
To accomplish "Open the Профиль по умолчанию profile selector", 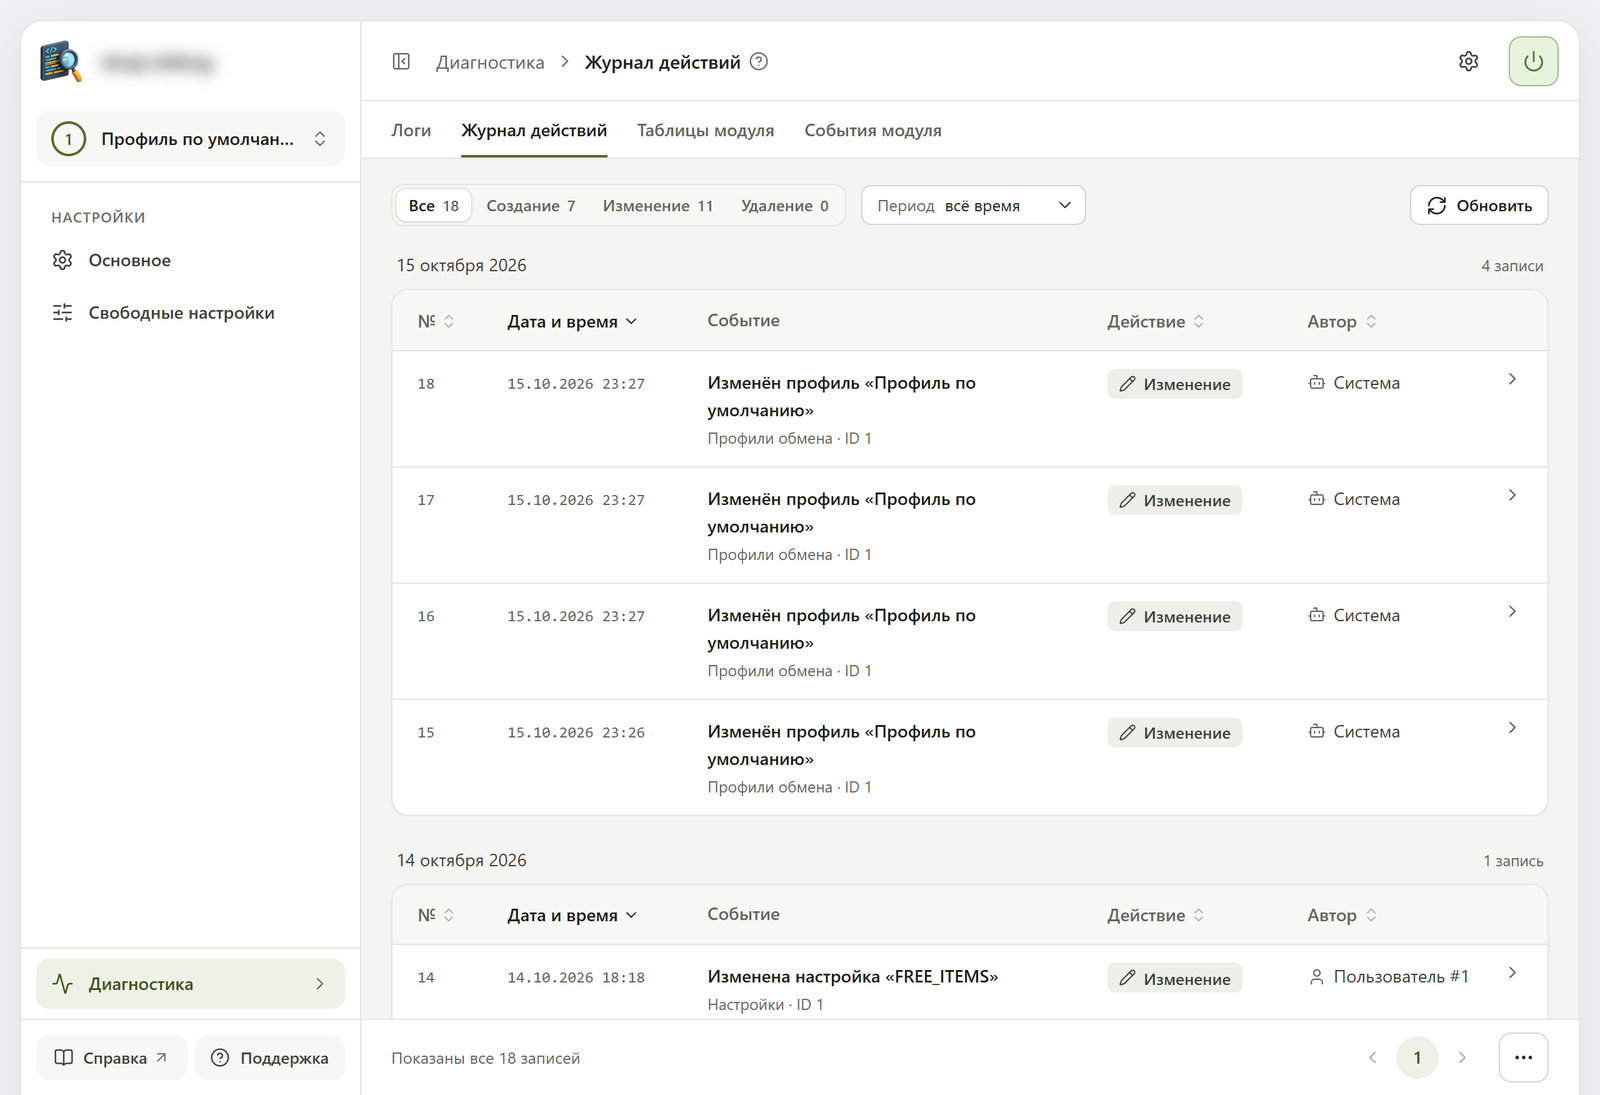I will point(190,139).
